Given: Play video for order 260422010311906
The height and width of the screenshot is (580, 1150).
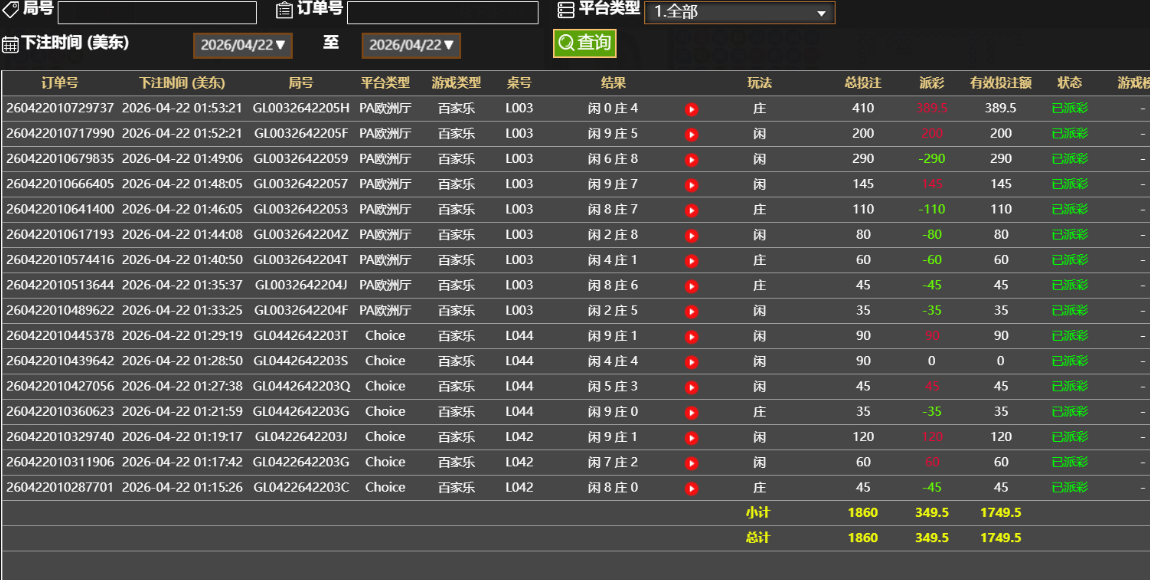Looking at the screenshot, I should coord(691,463).
